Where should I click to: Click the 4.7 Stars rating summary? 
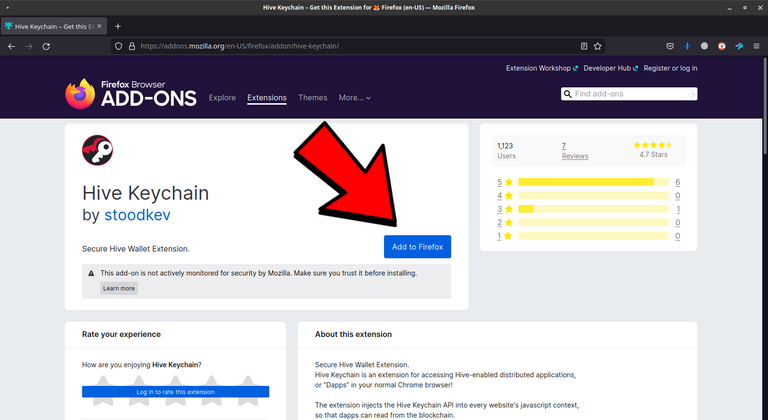pyautogui.click(x=653, y=149)
